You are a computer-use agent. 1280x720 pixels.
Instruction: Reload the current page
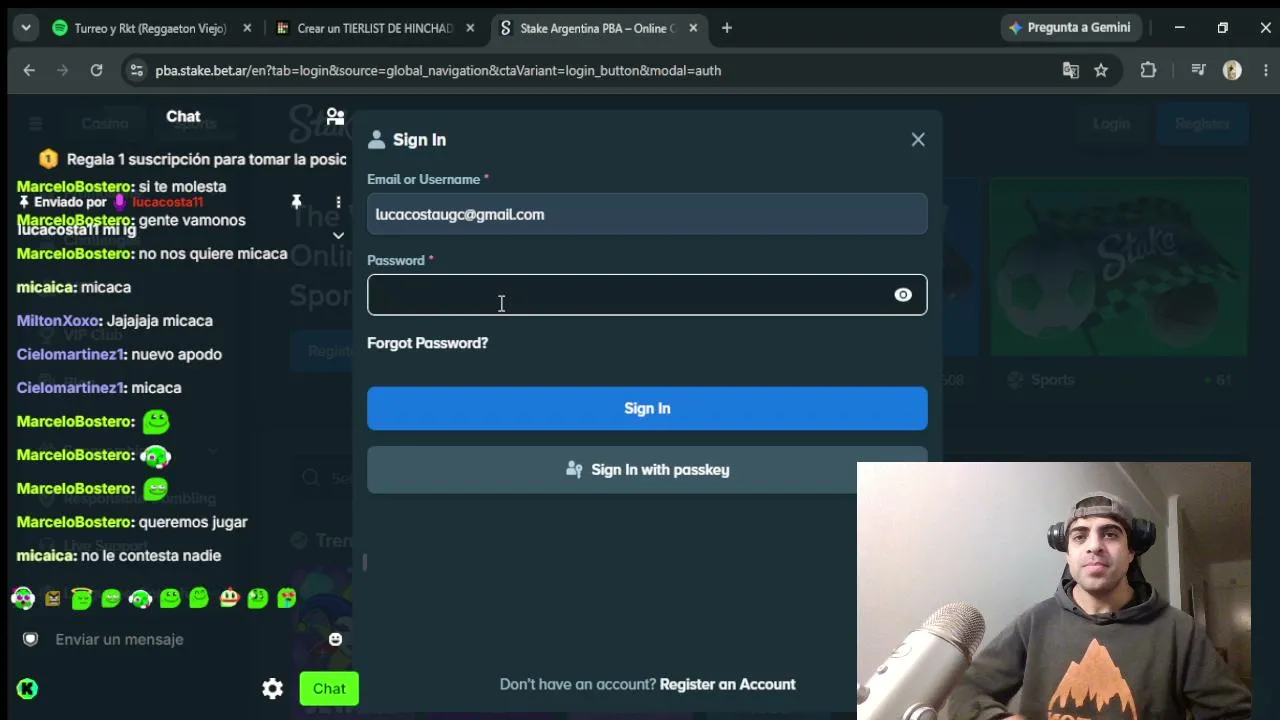tap(96, 70)
